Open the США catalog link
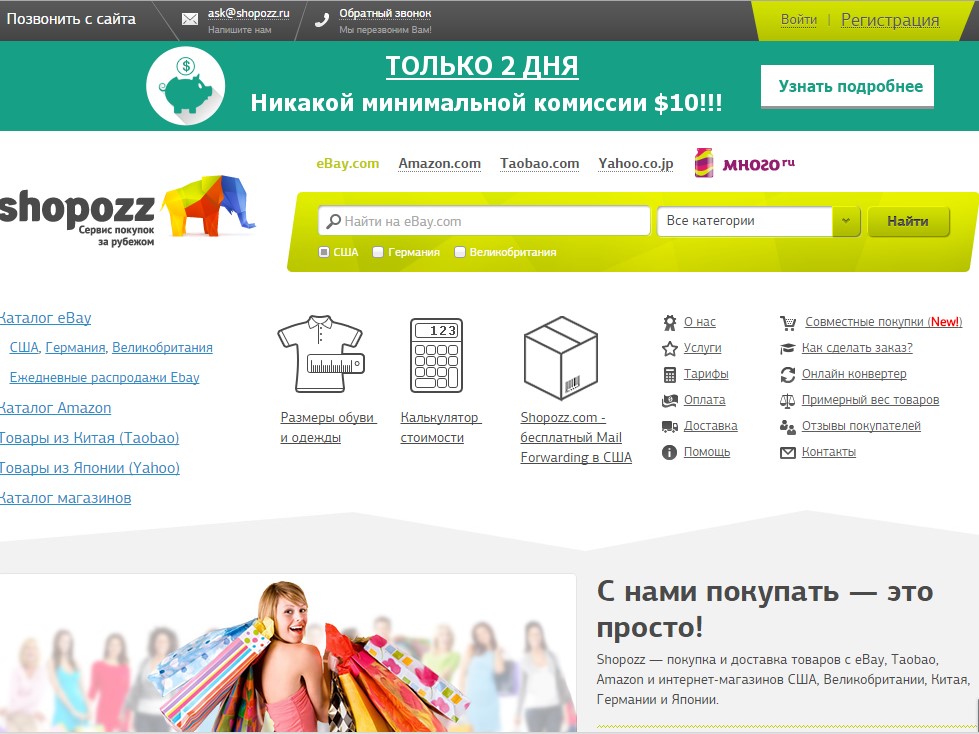The image size is (979, 734). point(24,348)
